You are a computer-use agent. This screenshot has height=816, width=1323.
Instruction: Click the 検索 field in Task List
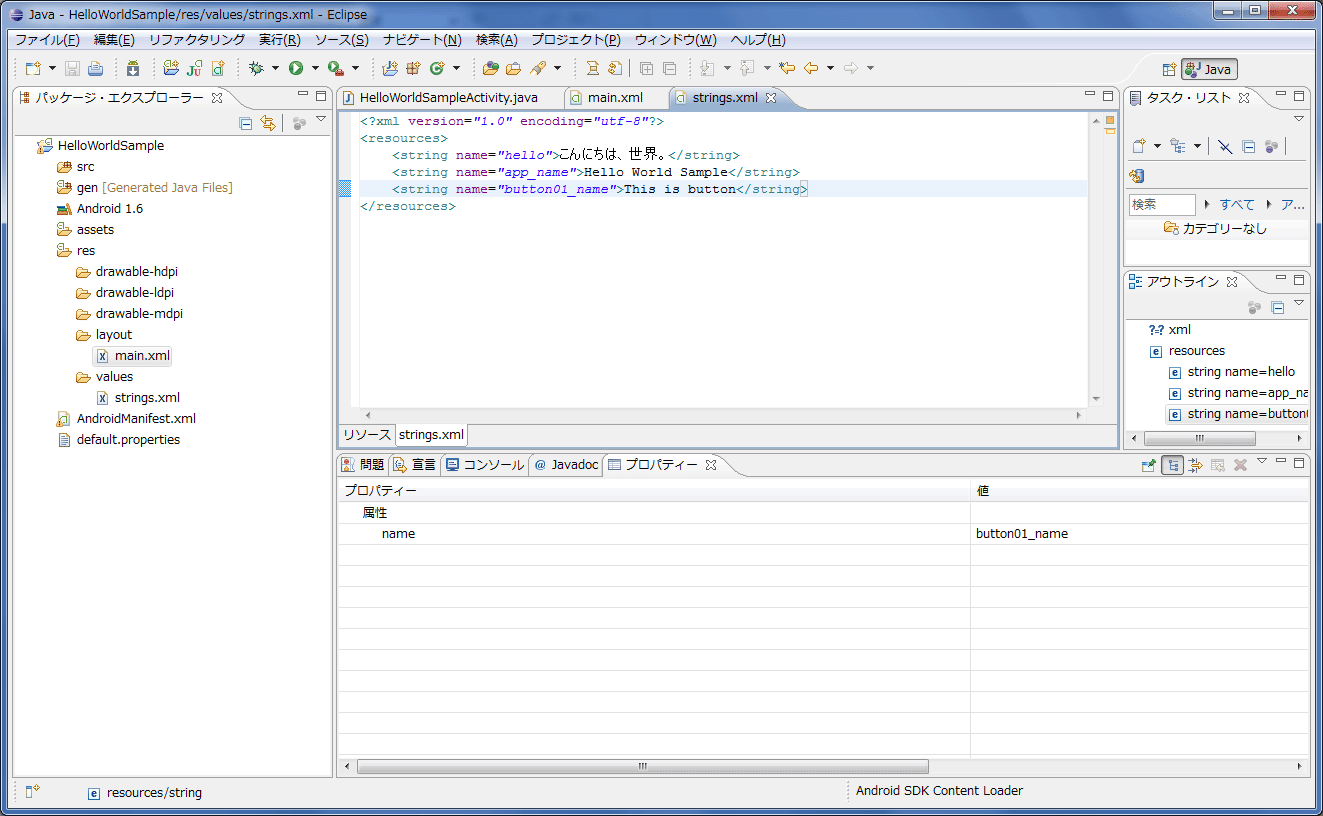[1162, 204]
